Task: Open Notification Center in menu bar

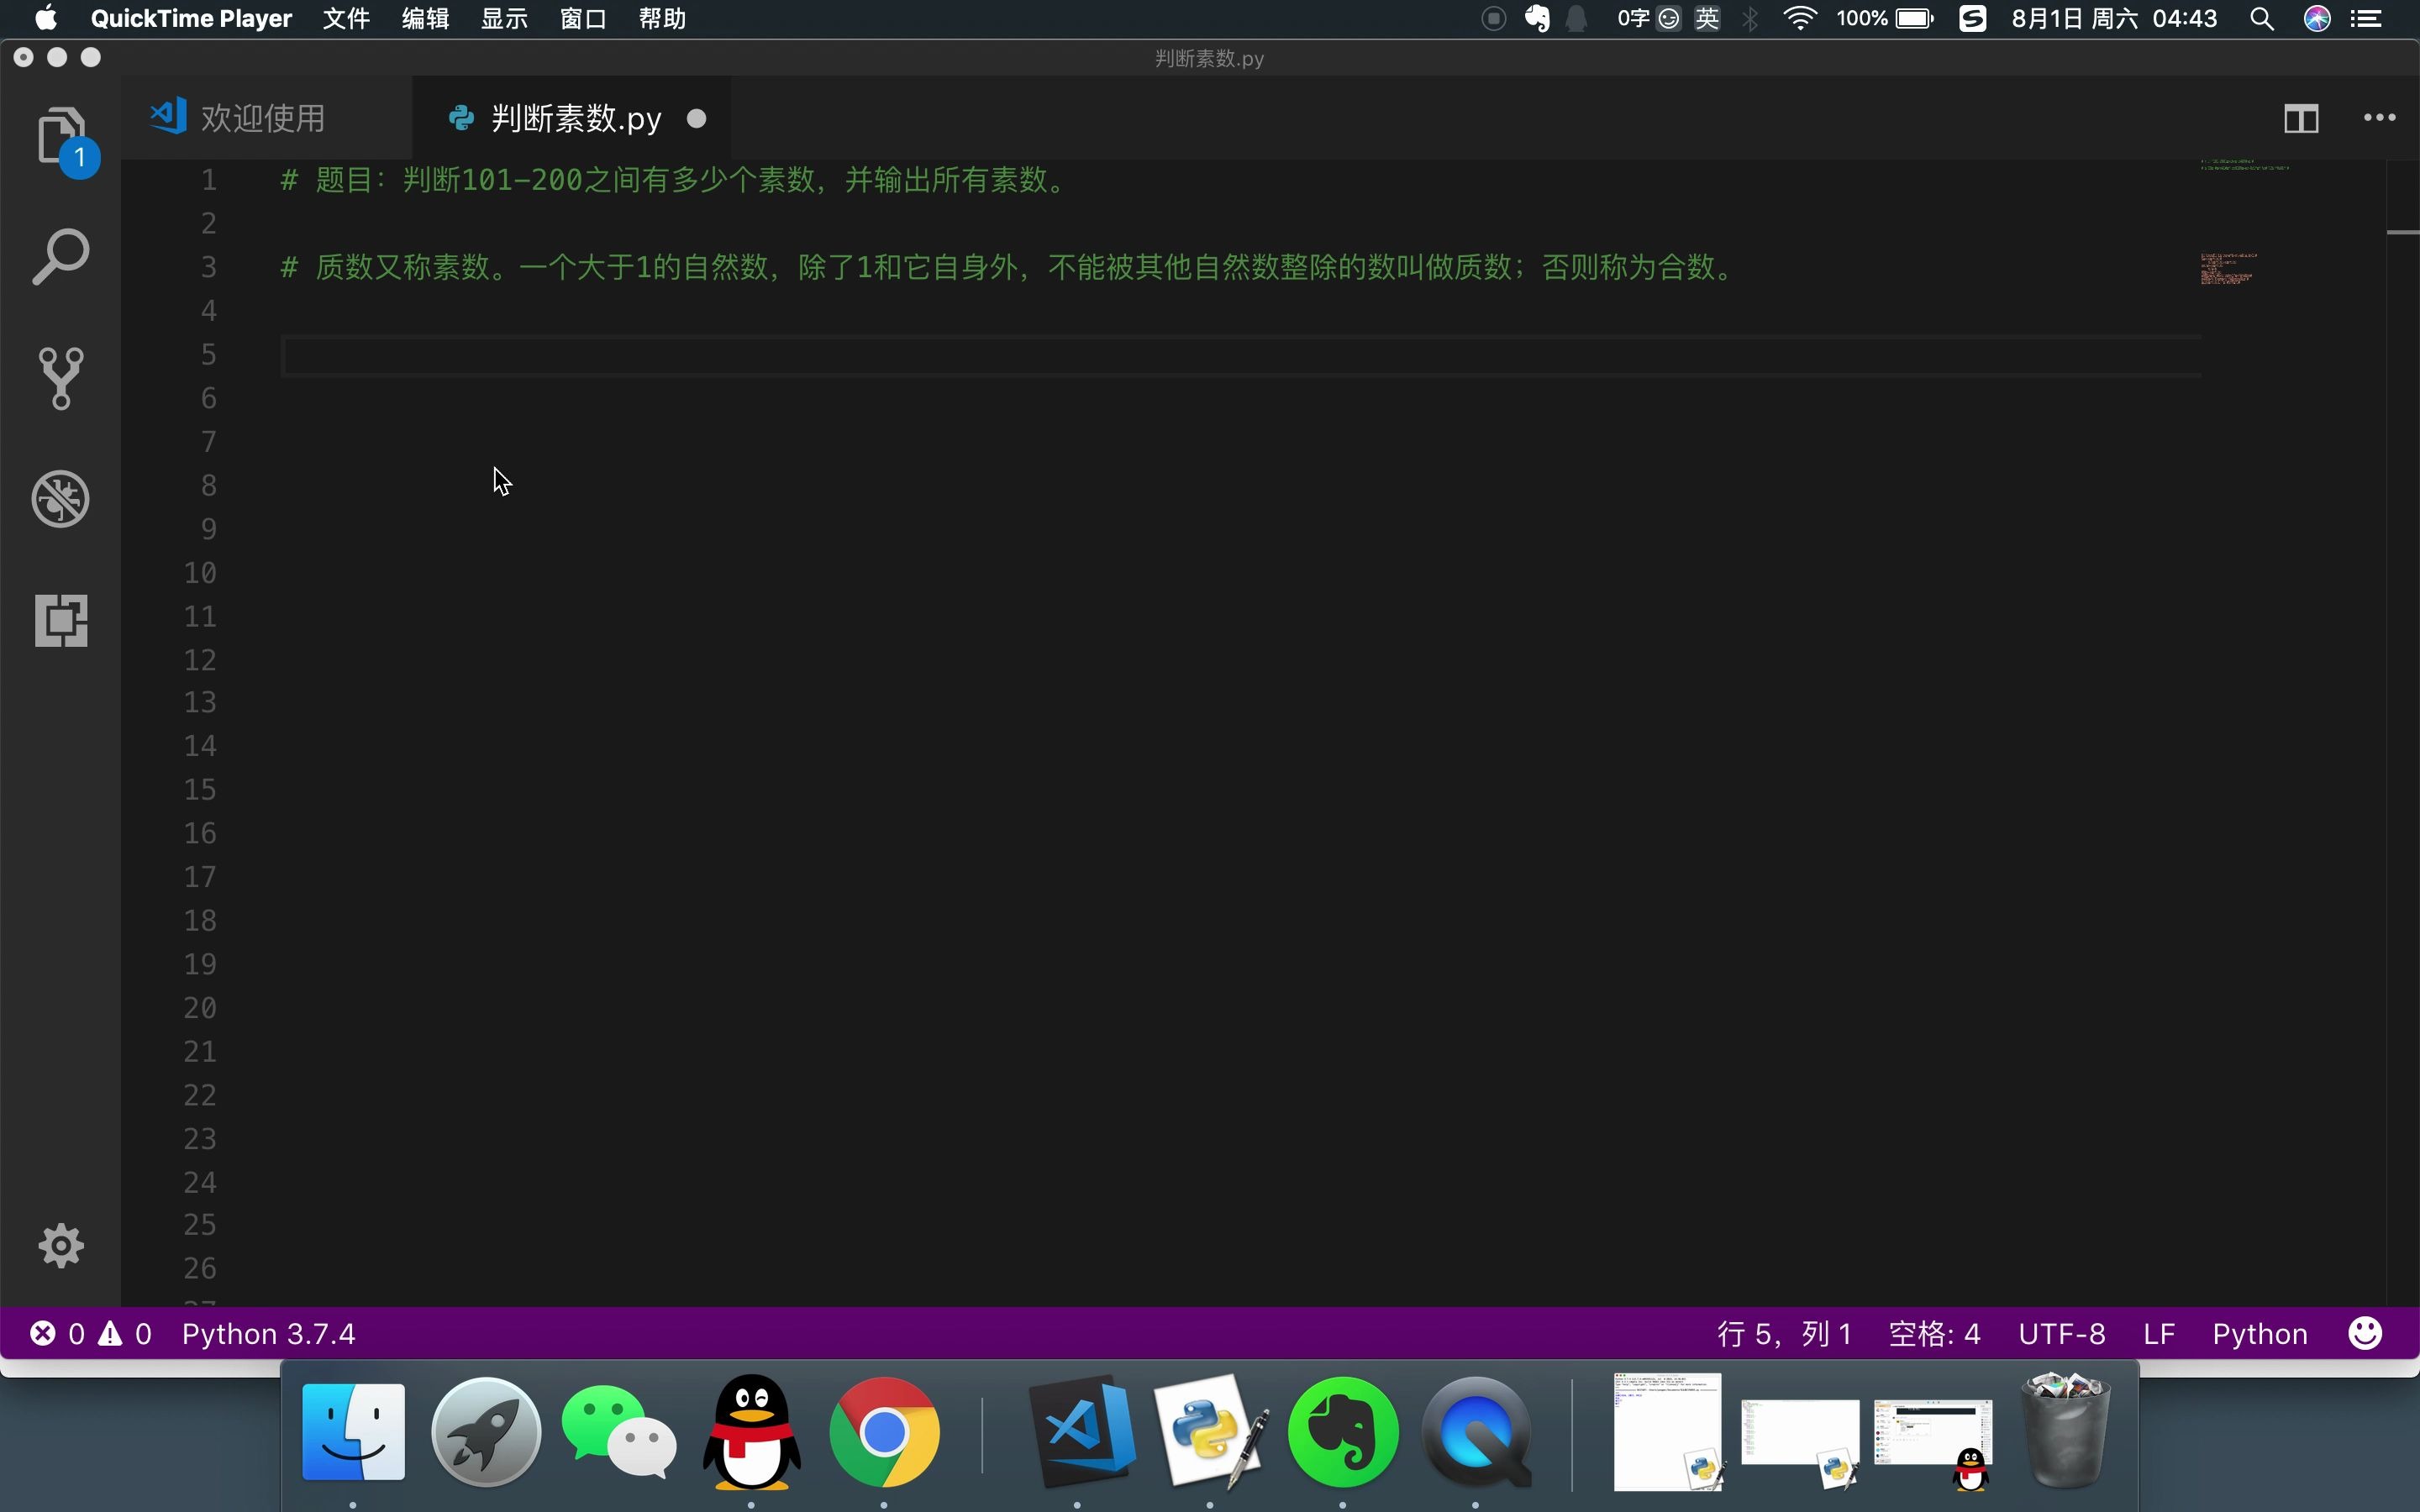Action: point(2366,19)
